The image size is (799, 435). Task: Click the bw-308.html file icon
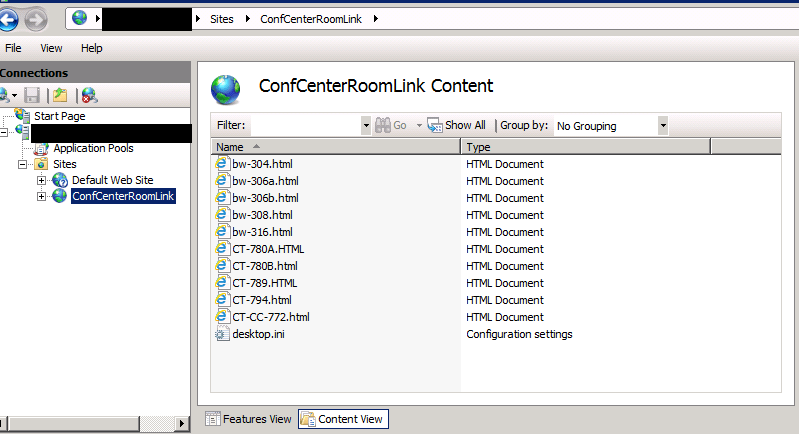coord(222,214)
